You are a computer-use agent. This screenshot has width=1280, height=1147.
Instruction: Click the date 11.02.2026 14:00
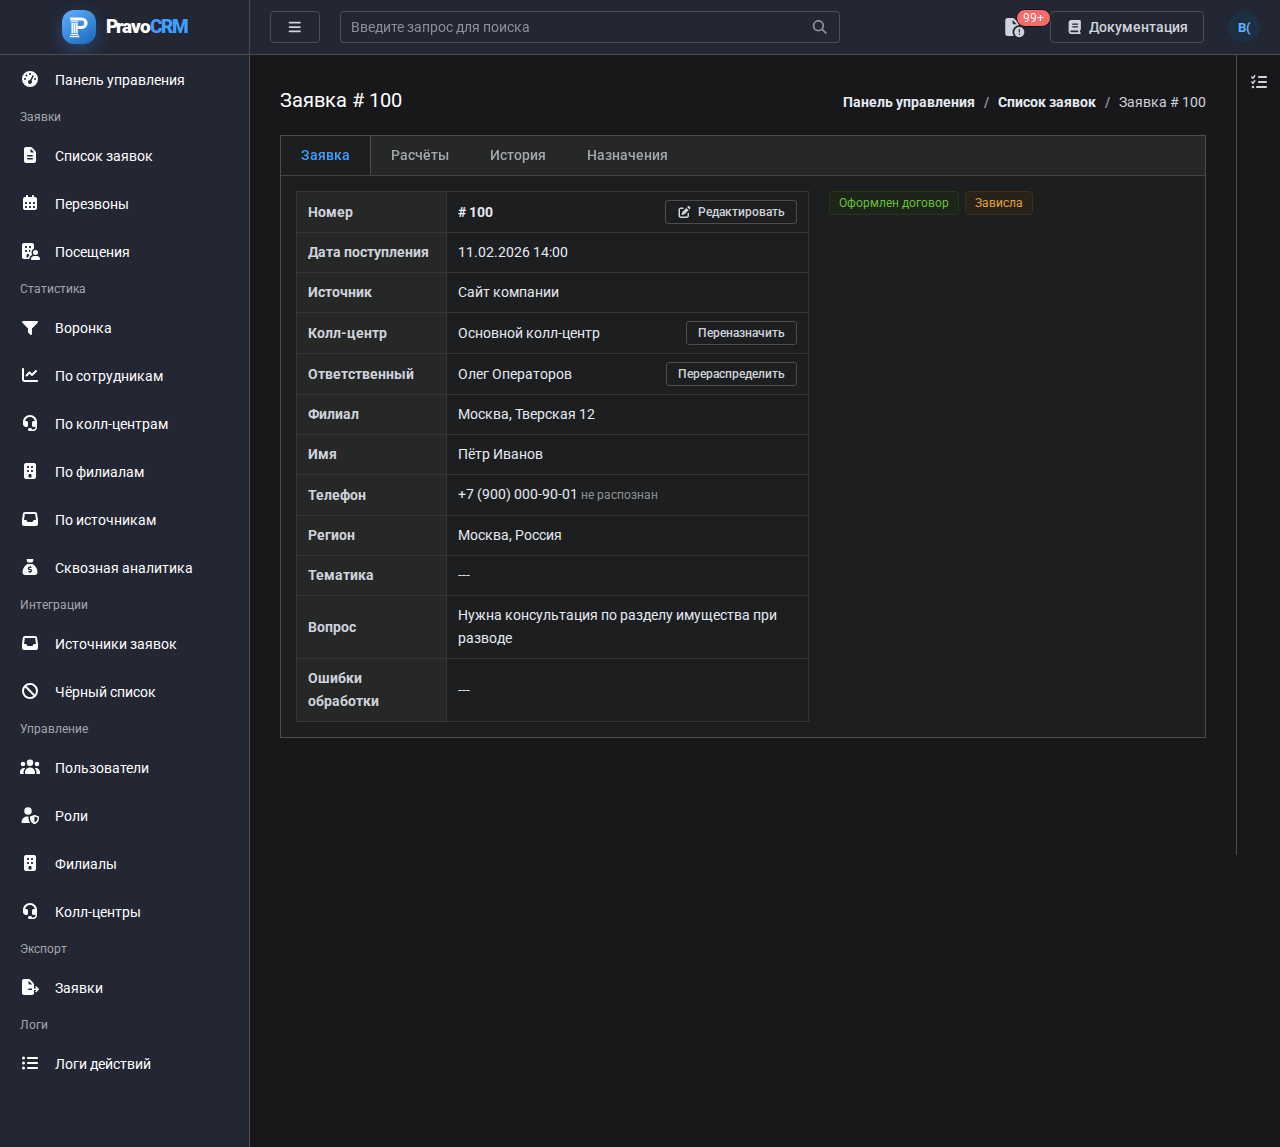[513, 252]
